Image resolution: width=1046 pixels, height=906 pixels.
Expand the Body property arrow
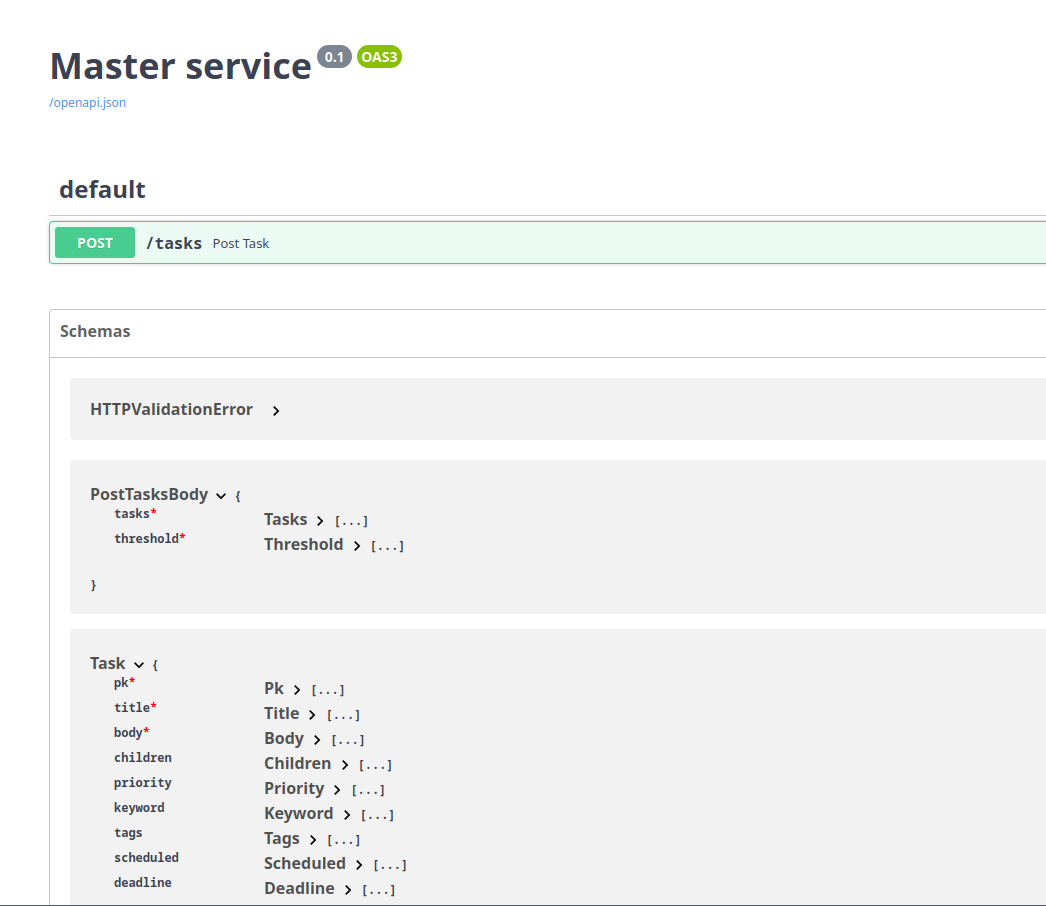316,739
